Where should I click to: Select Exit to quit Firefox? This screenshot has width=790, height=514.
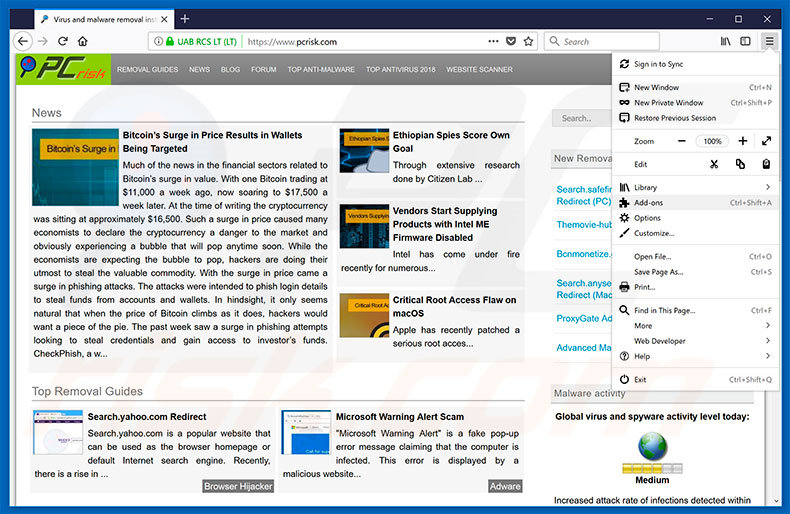pyautogui.click(x=695, y=379)
